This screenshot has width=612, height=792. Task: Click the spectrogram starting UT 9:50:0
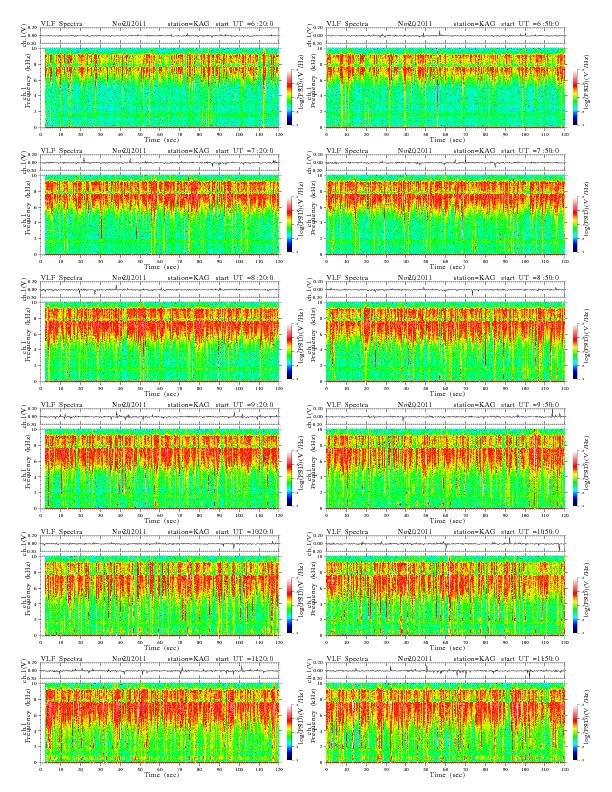point(445,469)
